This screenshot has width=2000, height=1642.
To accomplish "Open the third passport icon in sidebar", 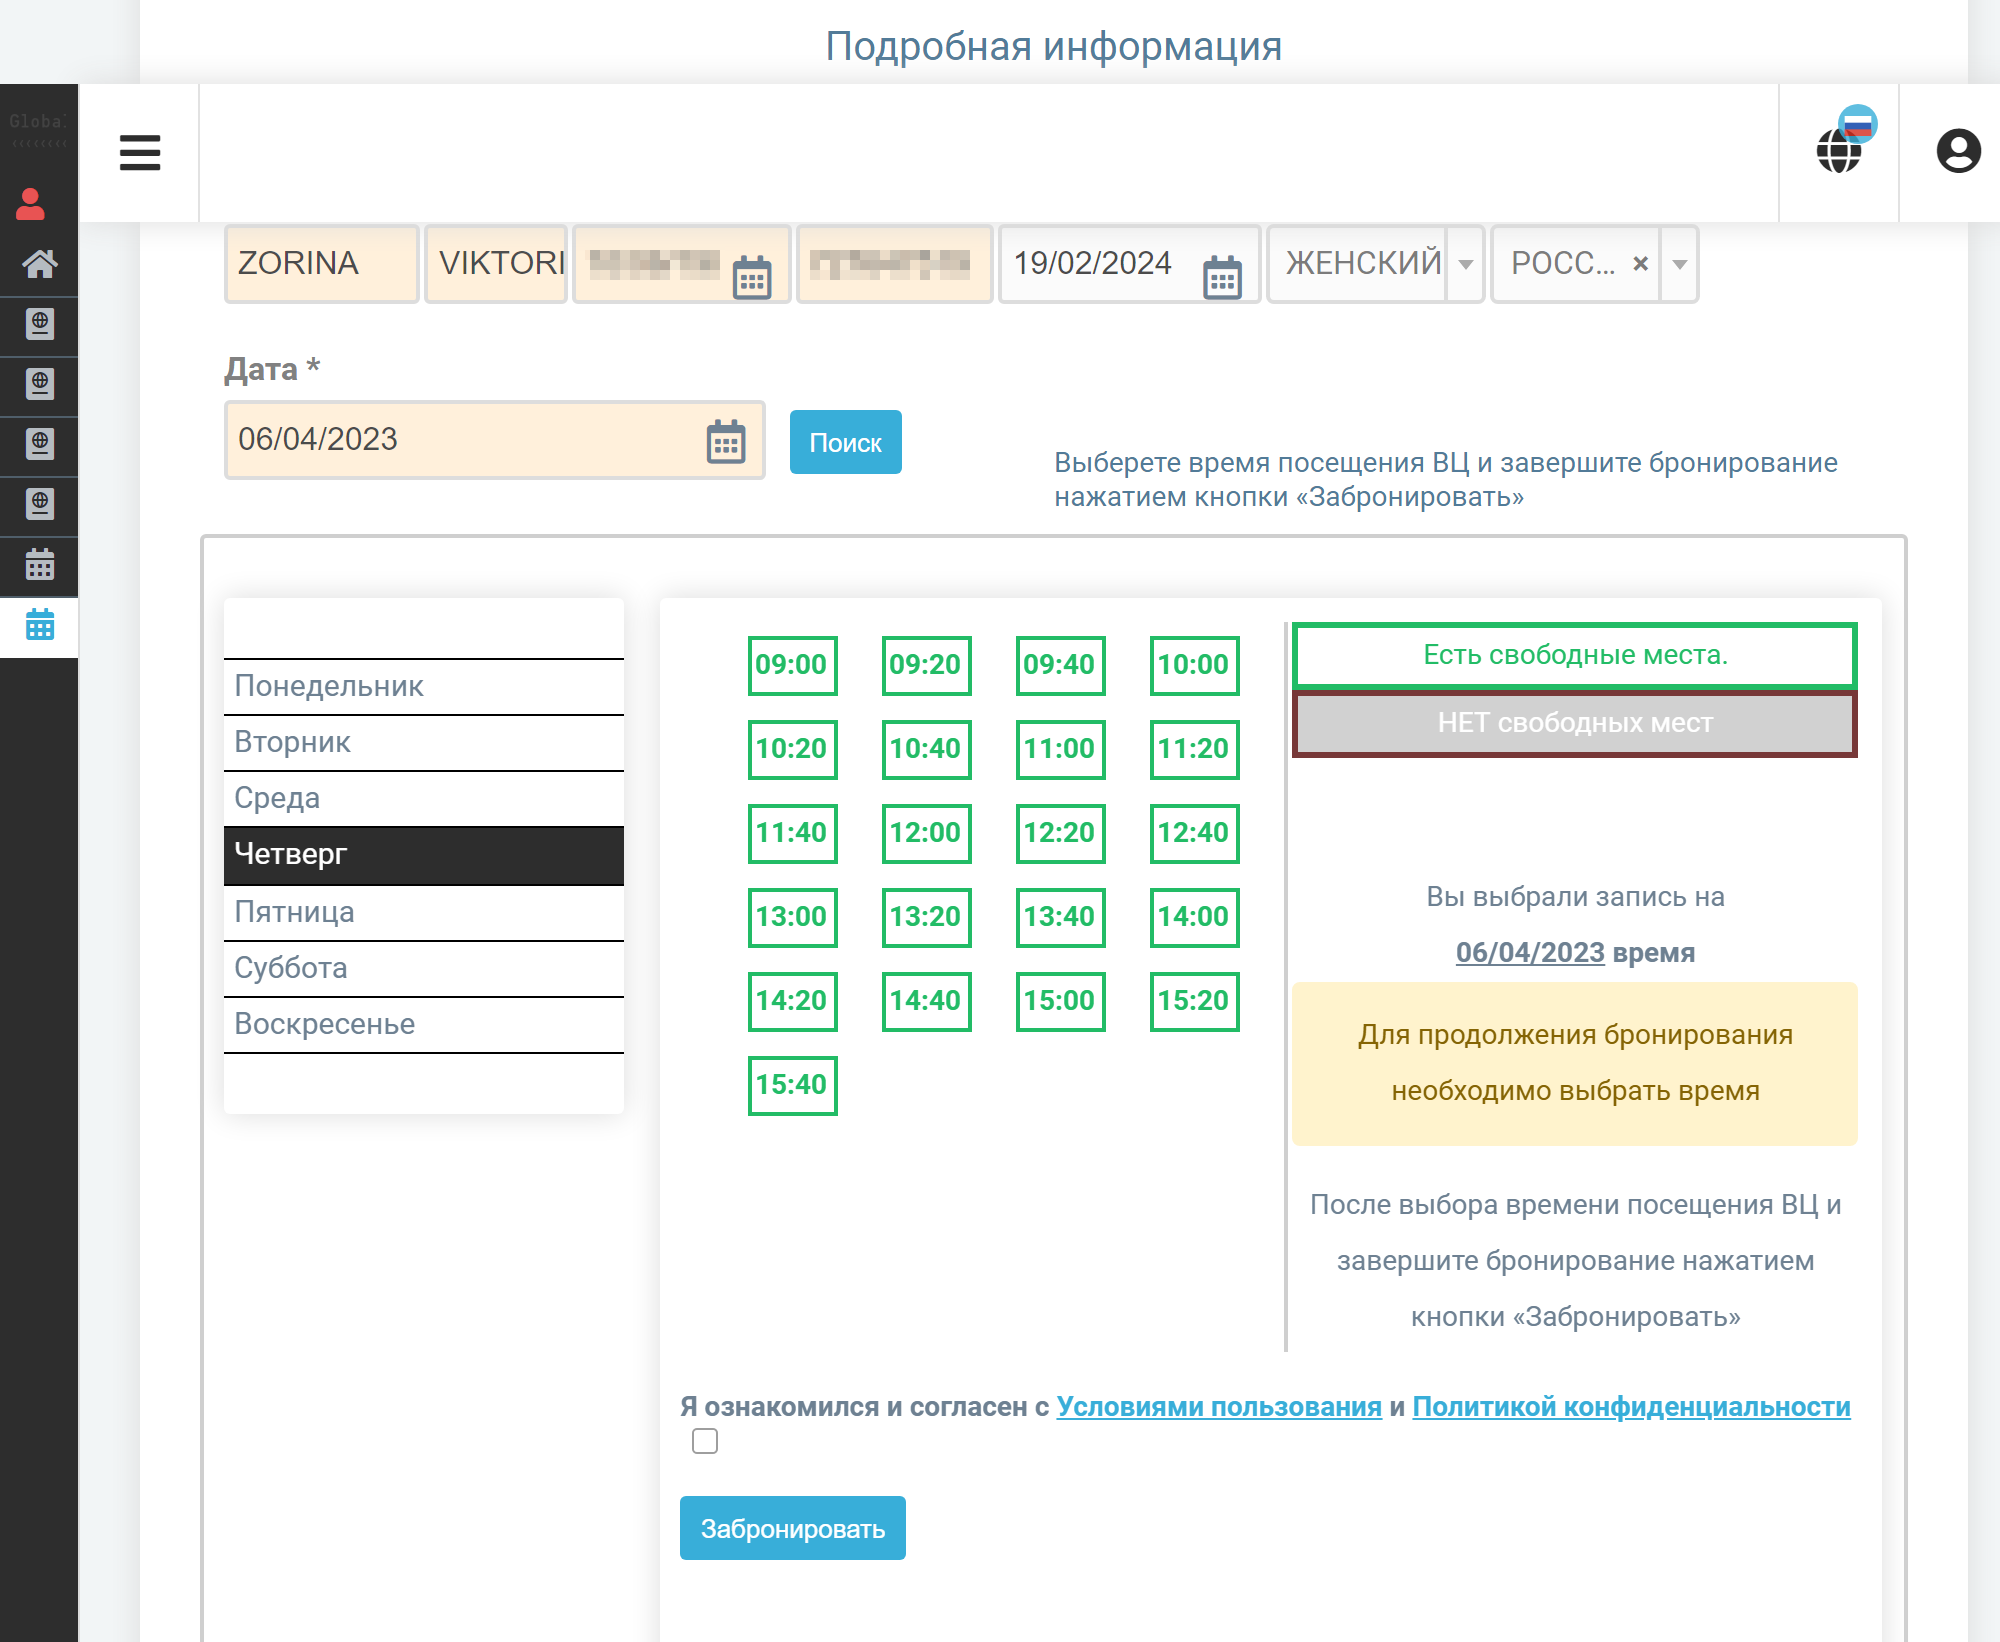I will pos(40,444).
